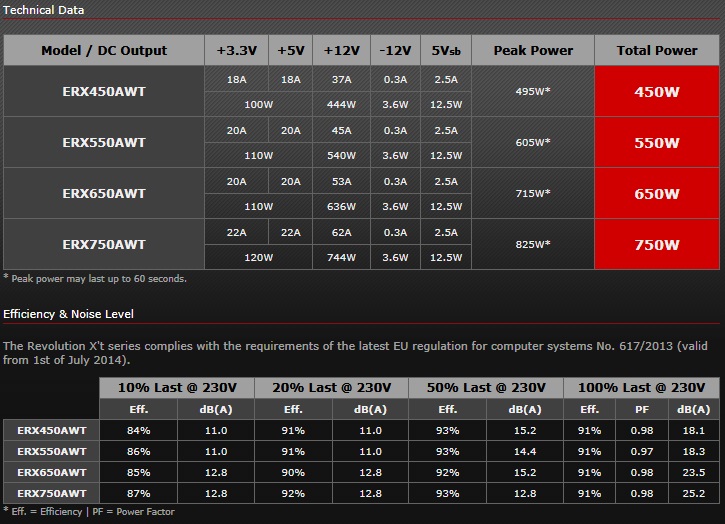This screenshot has width=725, height=524.
Task: Click the red "450W" total power cell
Action: point(657,91)
